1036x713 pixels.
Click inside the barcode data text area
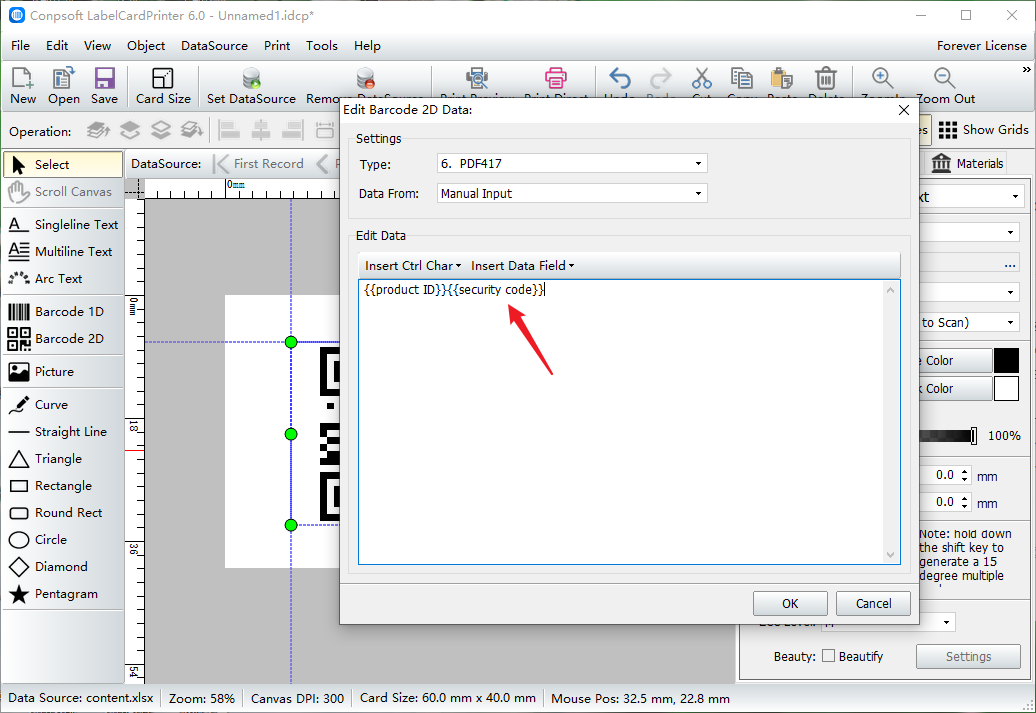coord(621,422)
